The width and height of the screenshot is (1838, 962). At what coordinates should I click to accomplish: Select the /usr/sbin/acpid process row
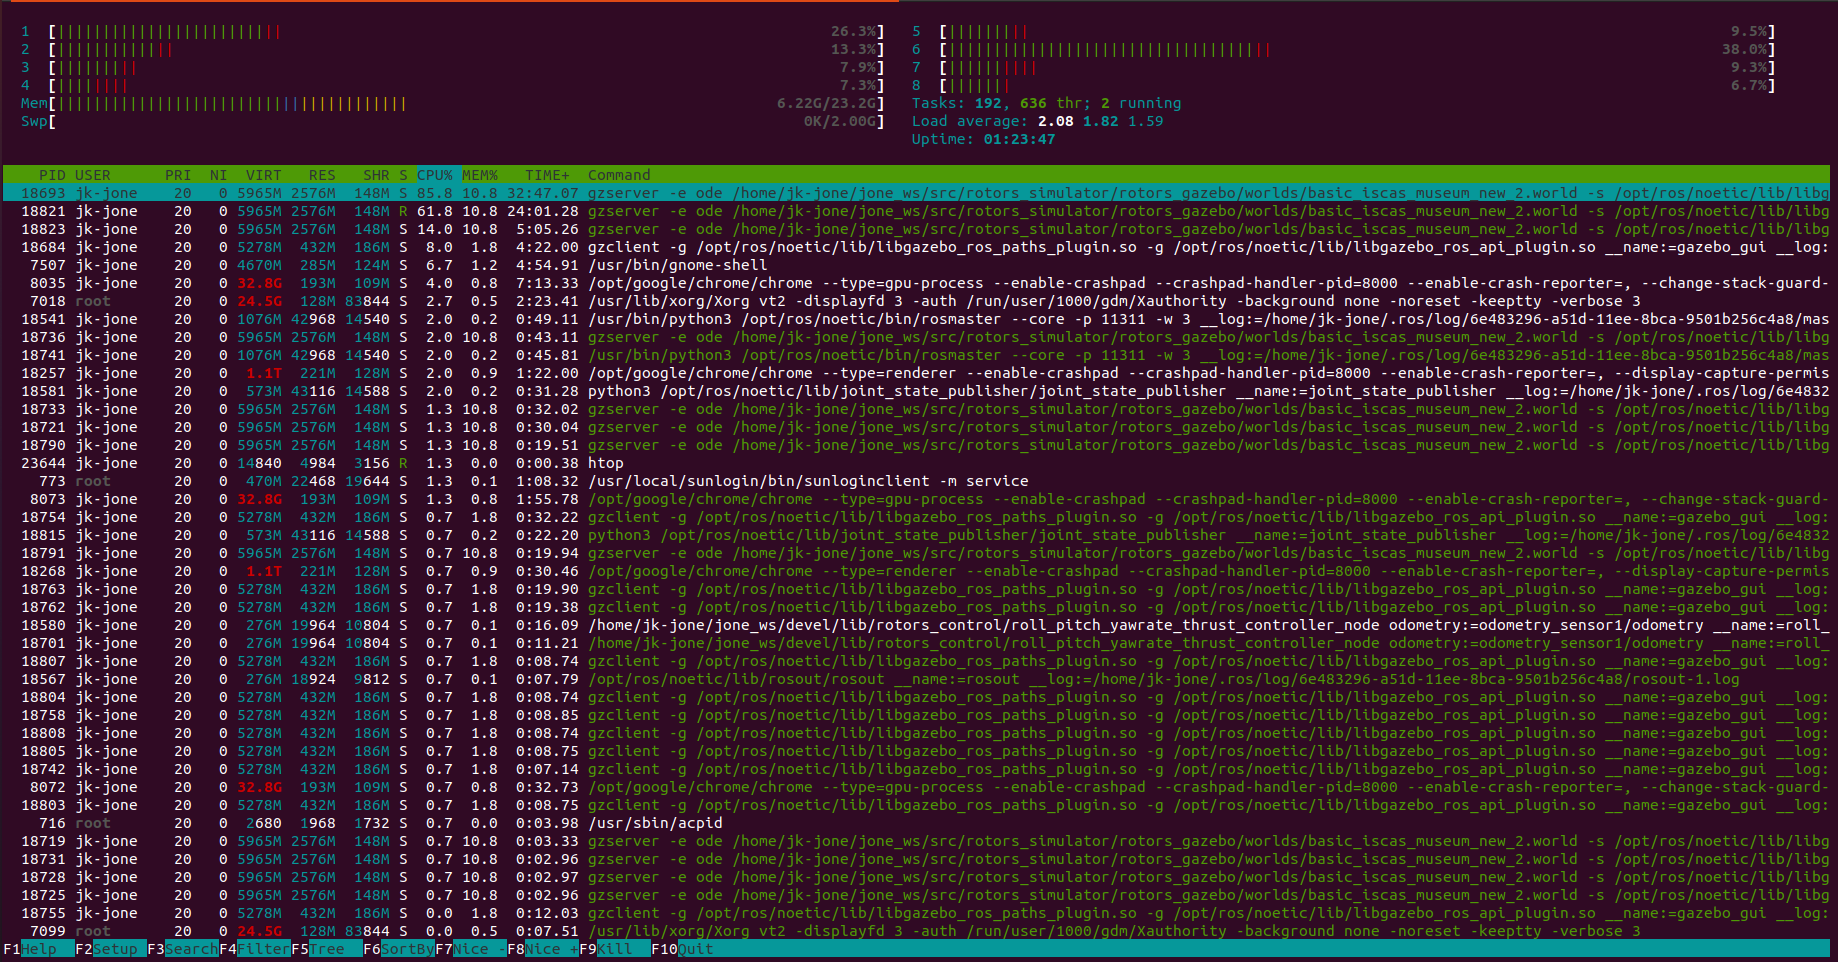point(916,823)
